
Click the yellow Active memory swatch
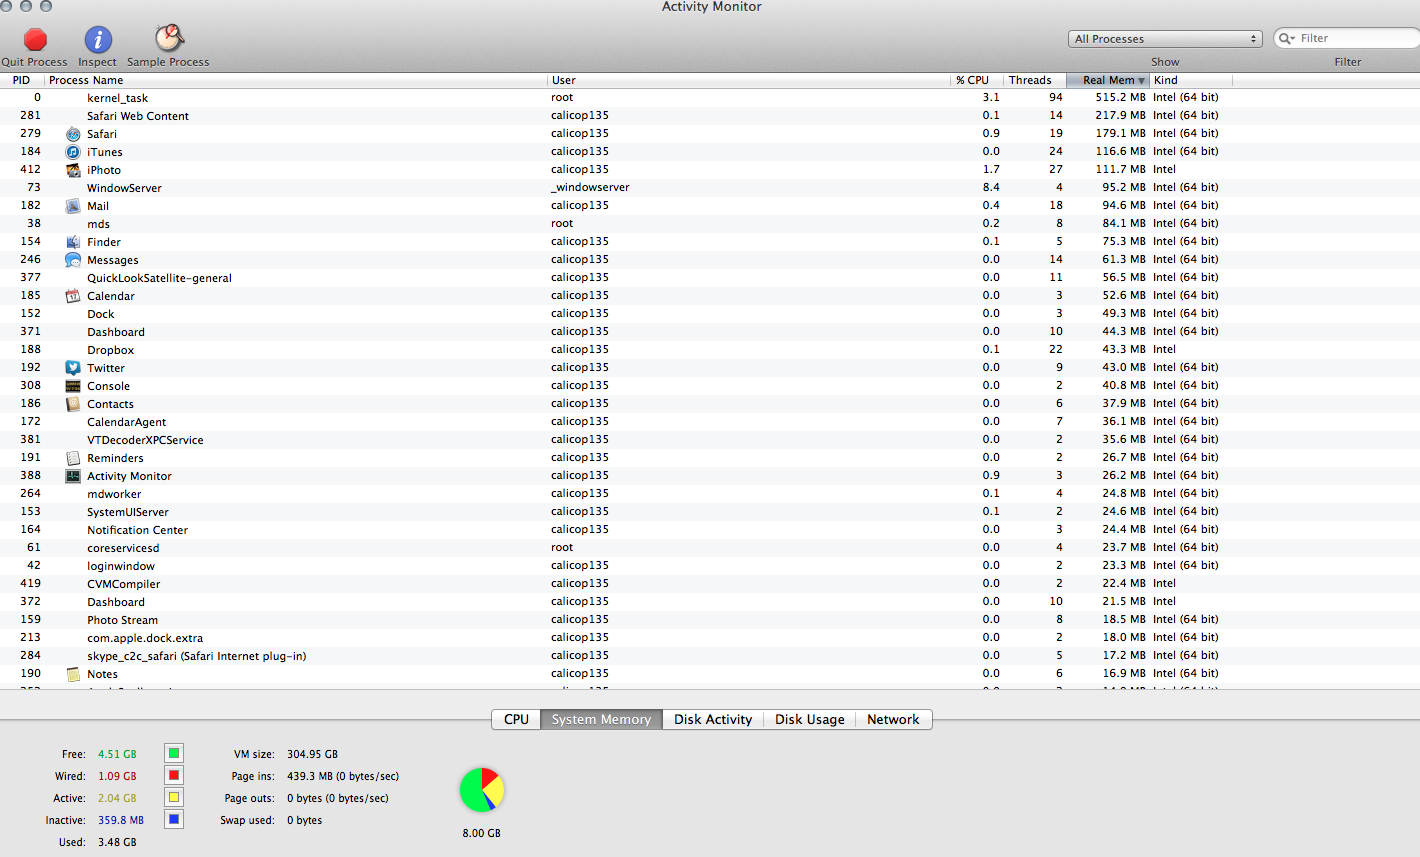pos(174,798)
